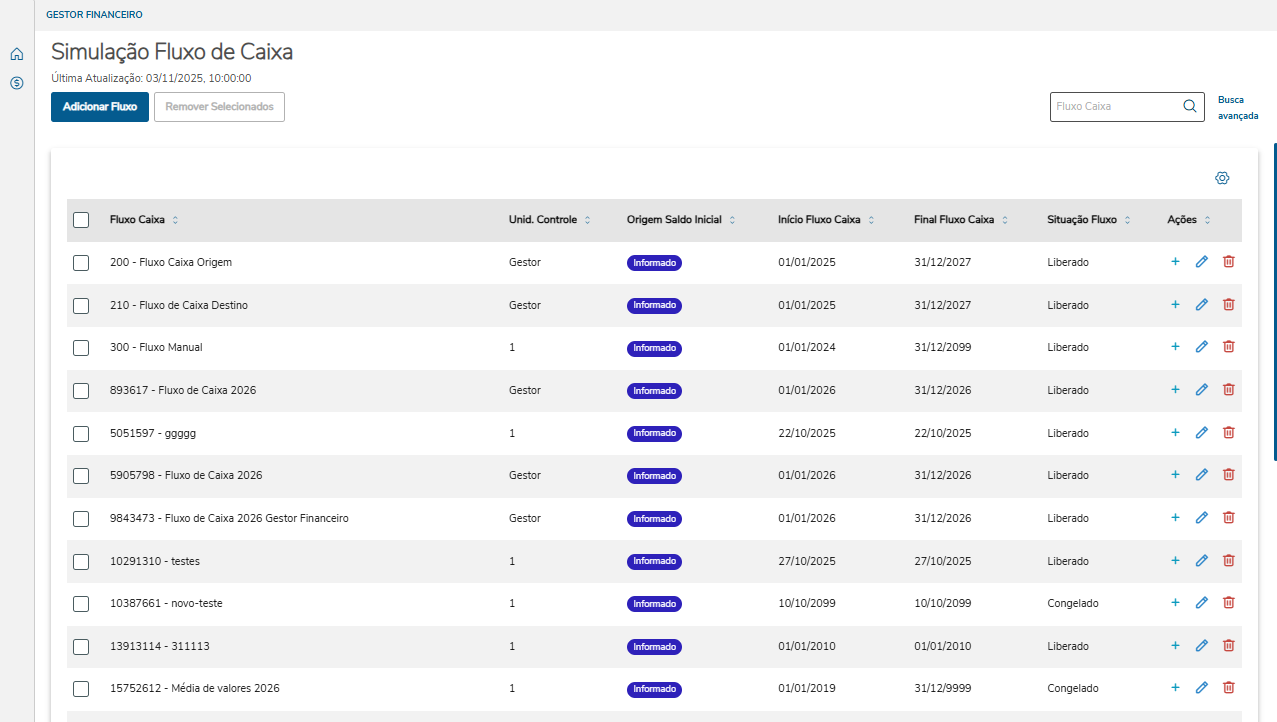The height and width of the screenshot is (722, 1277).
Task: Select checkbox for 10291310 - testes
Action: [x=81, y=562]
